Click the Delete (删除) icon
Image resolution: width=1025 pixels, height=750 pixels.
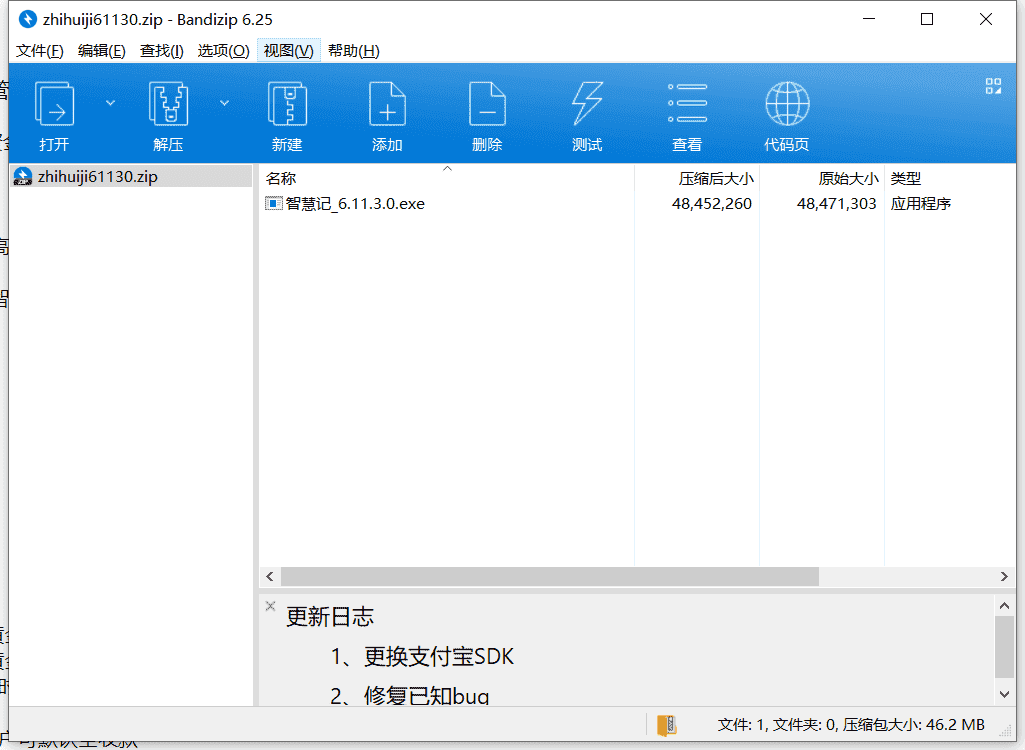487,103
